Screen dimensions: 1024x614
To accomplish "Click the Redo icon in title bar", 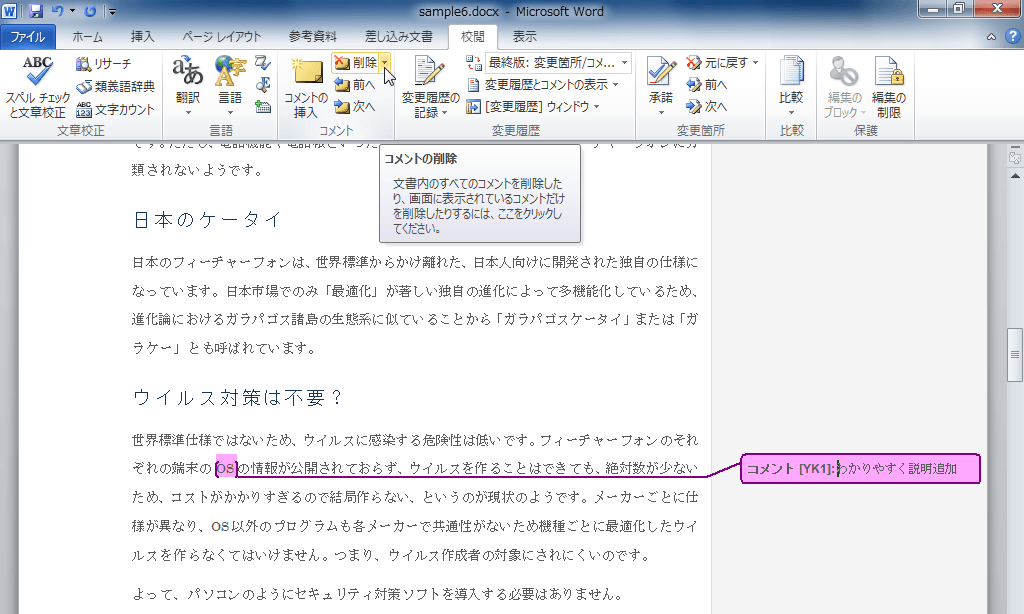I will [90, 11].
